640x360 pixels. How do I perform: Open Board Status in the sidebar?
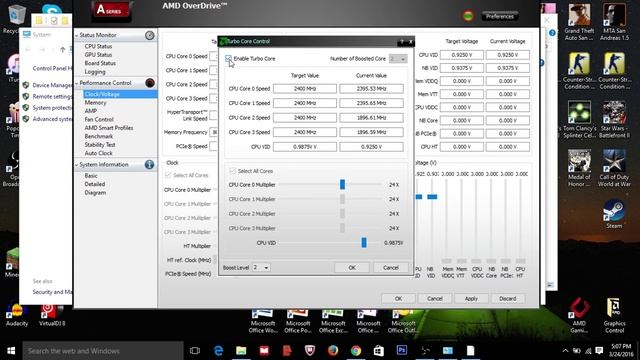100,63
